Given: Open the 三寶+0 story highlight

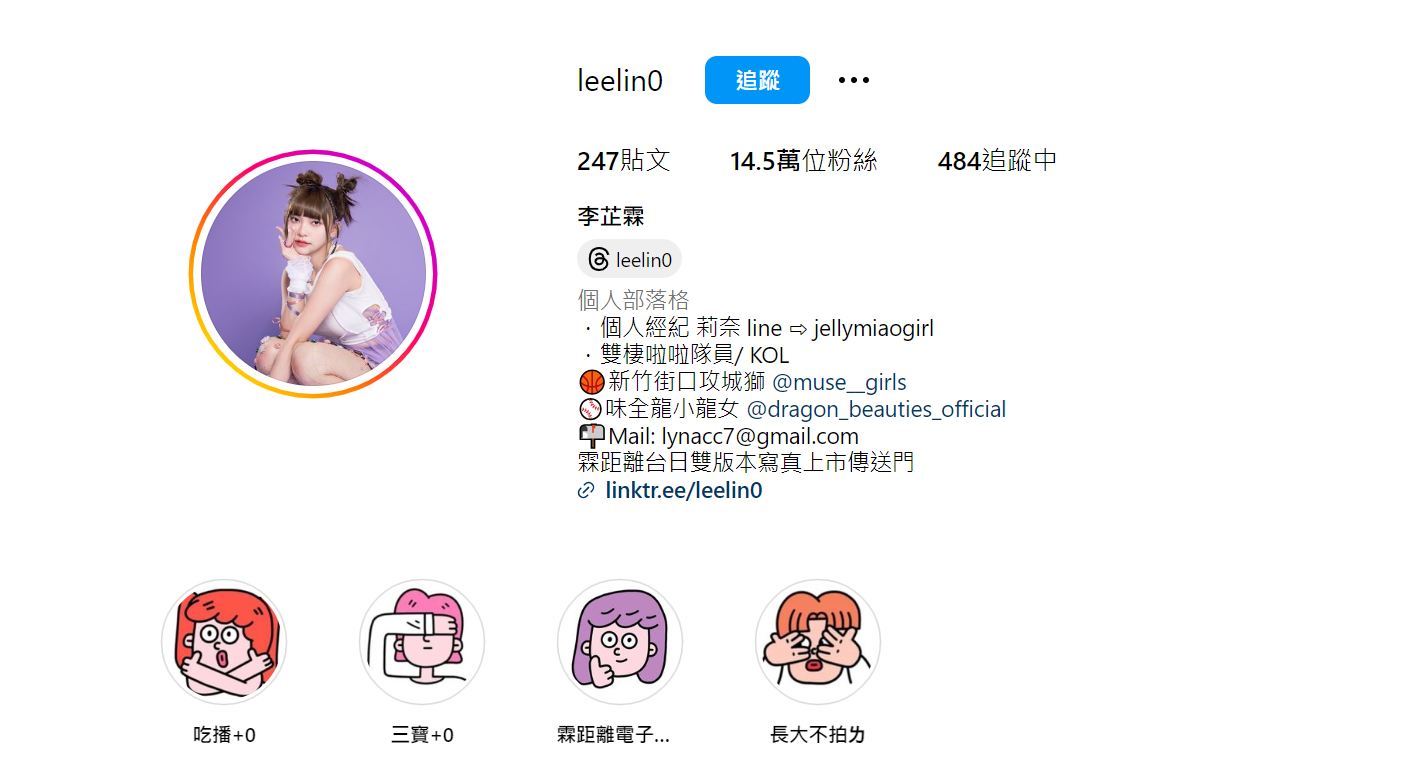Looking at the screenshot, I should pyautogui.click(x=422, y=642).
